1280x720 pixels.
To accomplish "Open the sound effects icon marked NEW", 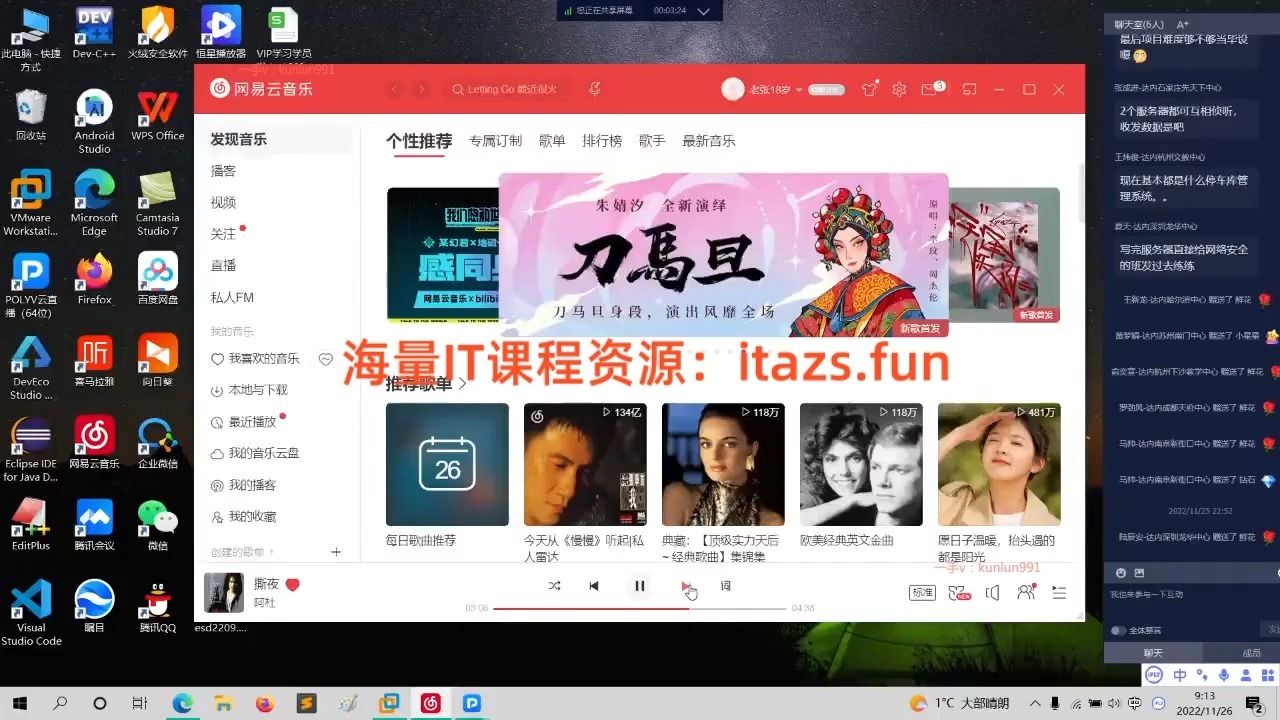I will (x=958, y=593).
